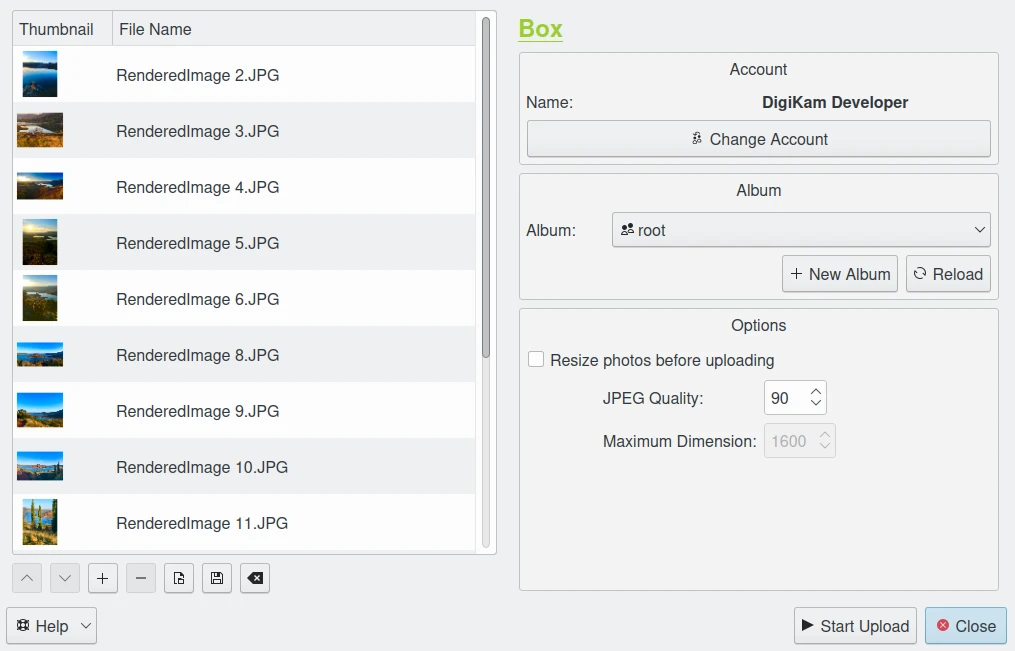Viewport: 1015px width, 651px height.
Task: Decrease JPEG Quality with down arrow
Action: point(816,404)
